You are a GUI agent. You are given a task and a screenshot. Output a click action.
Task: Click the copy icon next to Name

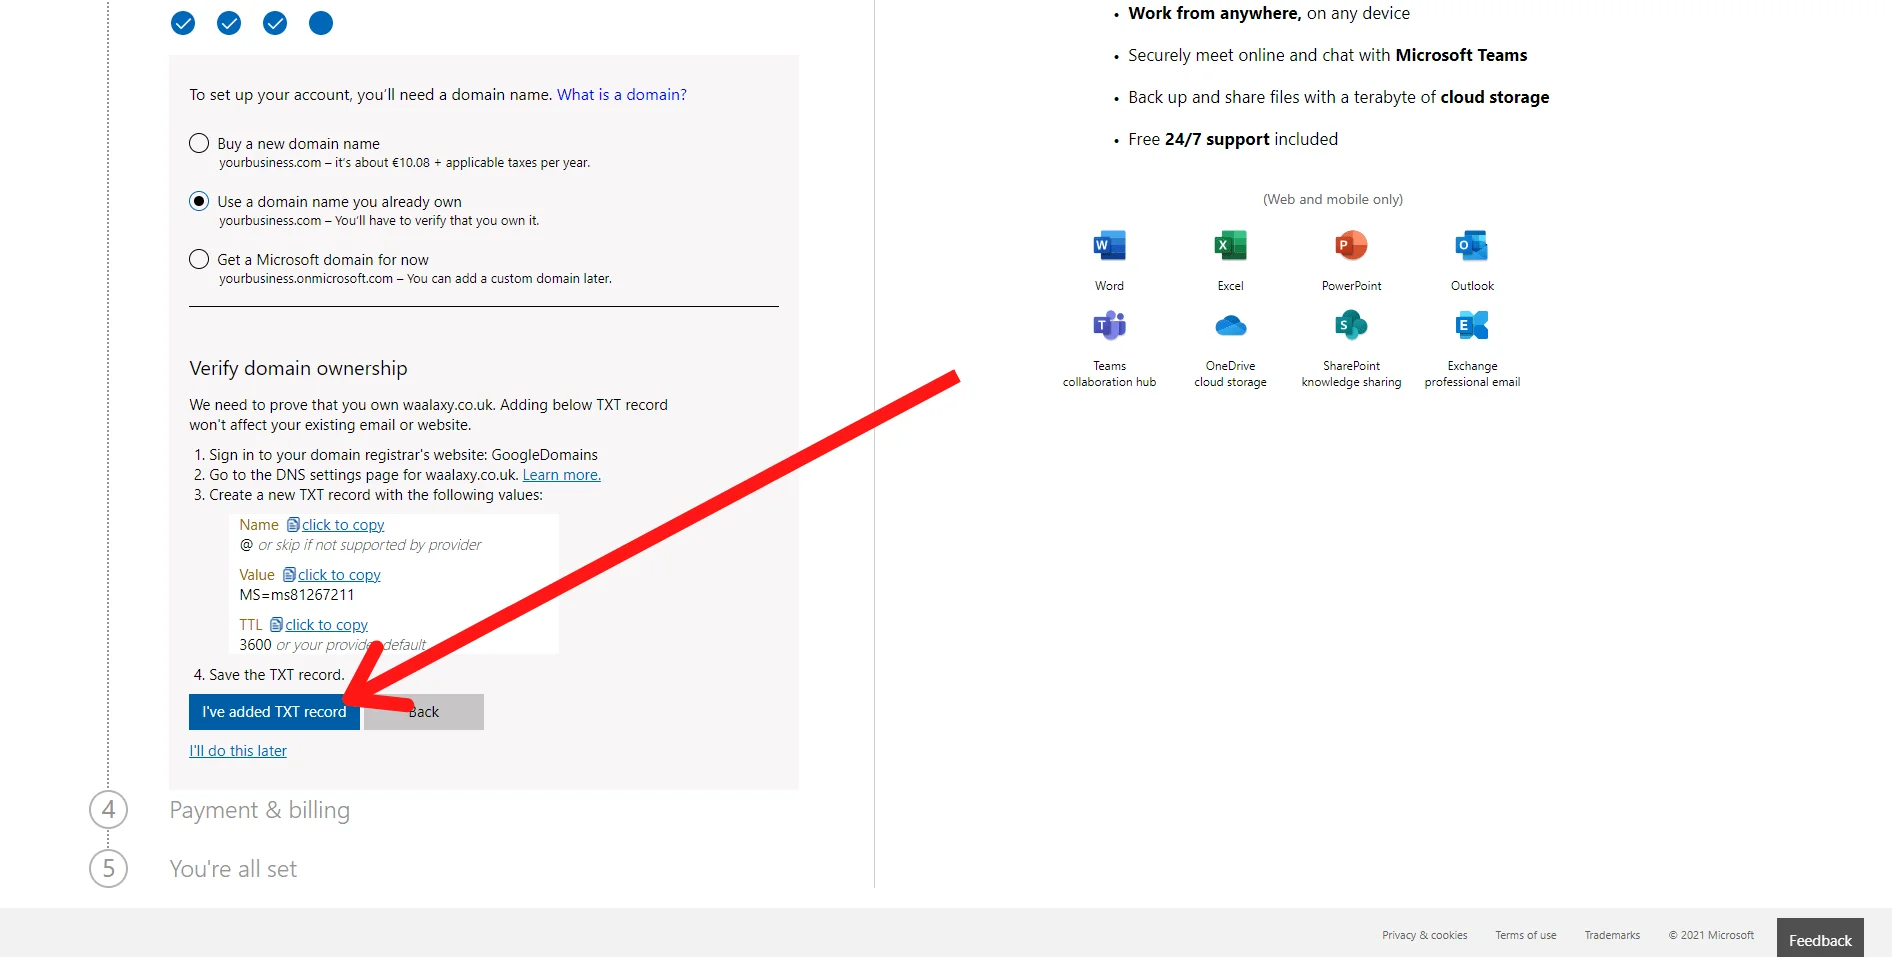coord(293,524)
